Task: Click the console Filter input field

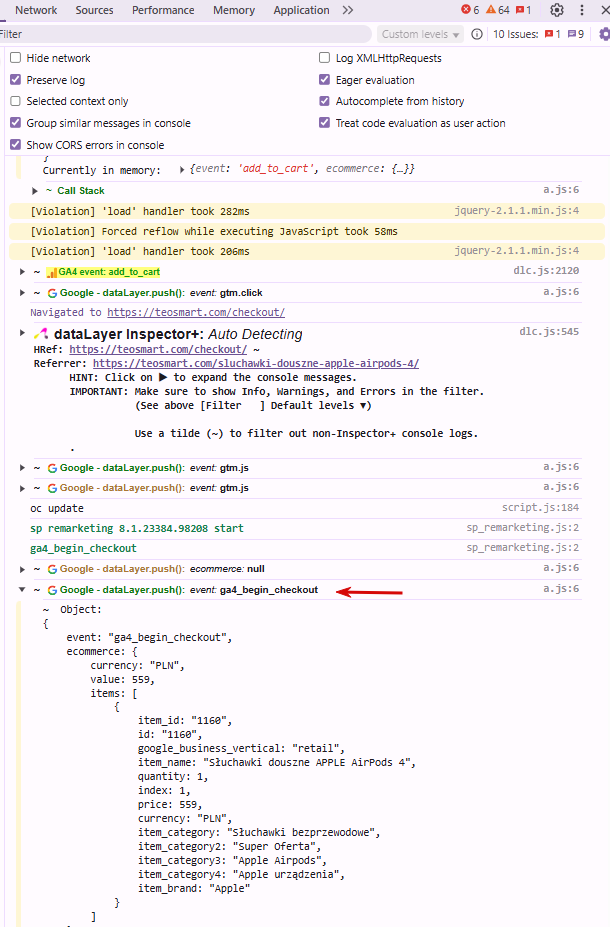Action: [x=186, y=34]
